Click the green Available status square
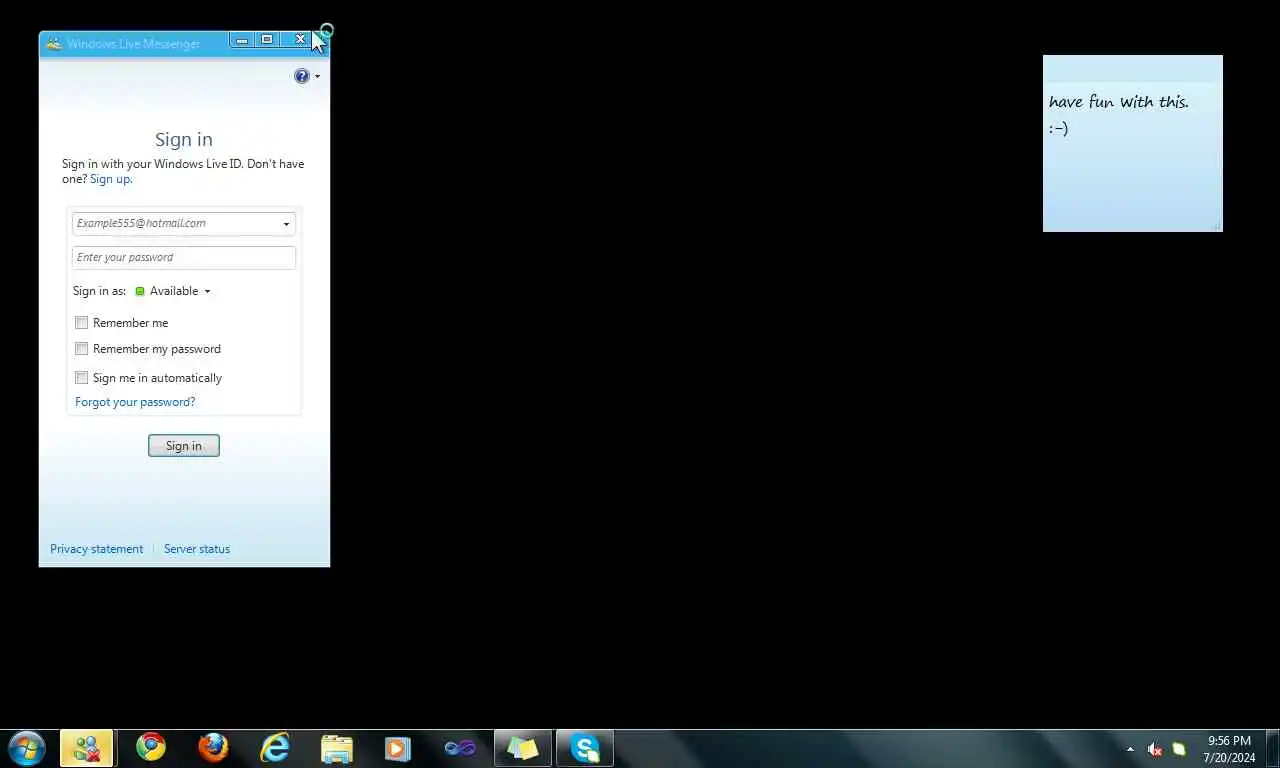This screenshot has width=1280, height=768. point(140,292)
